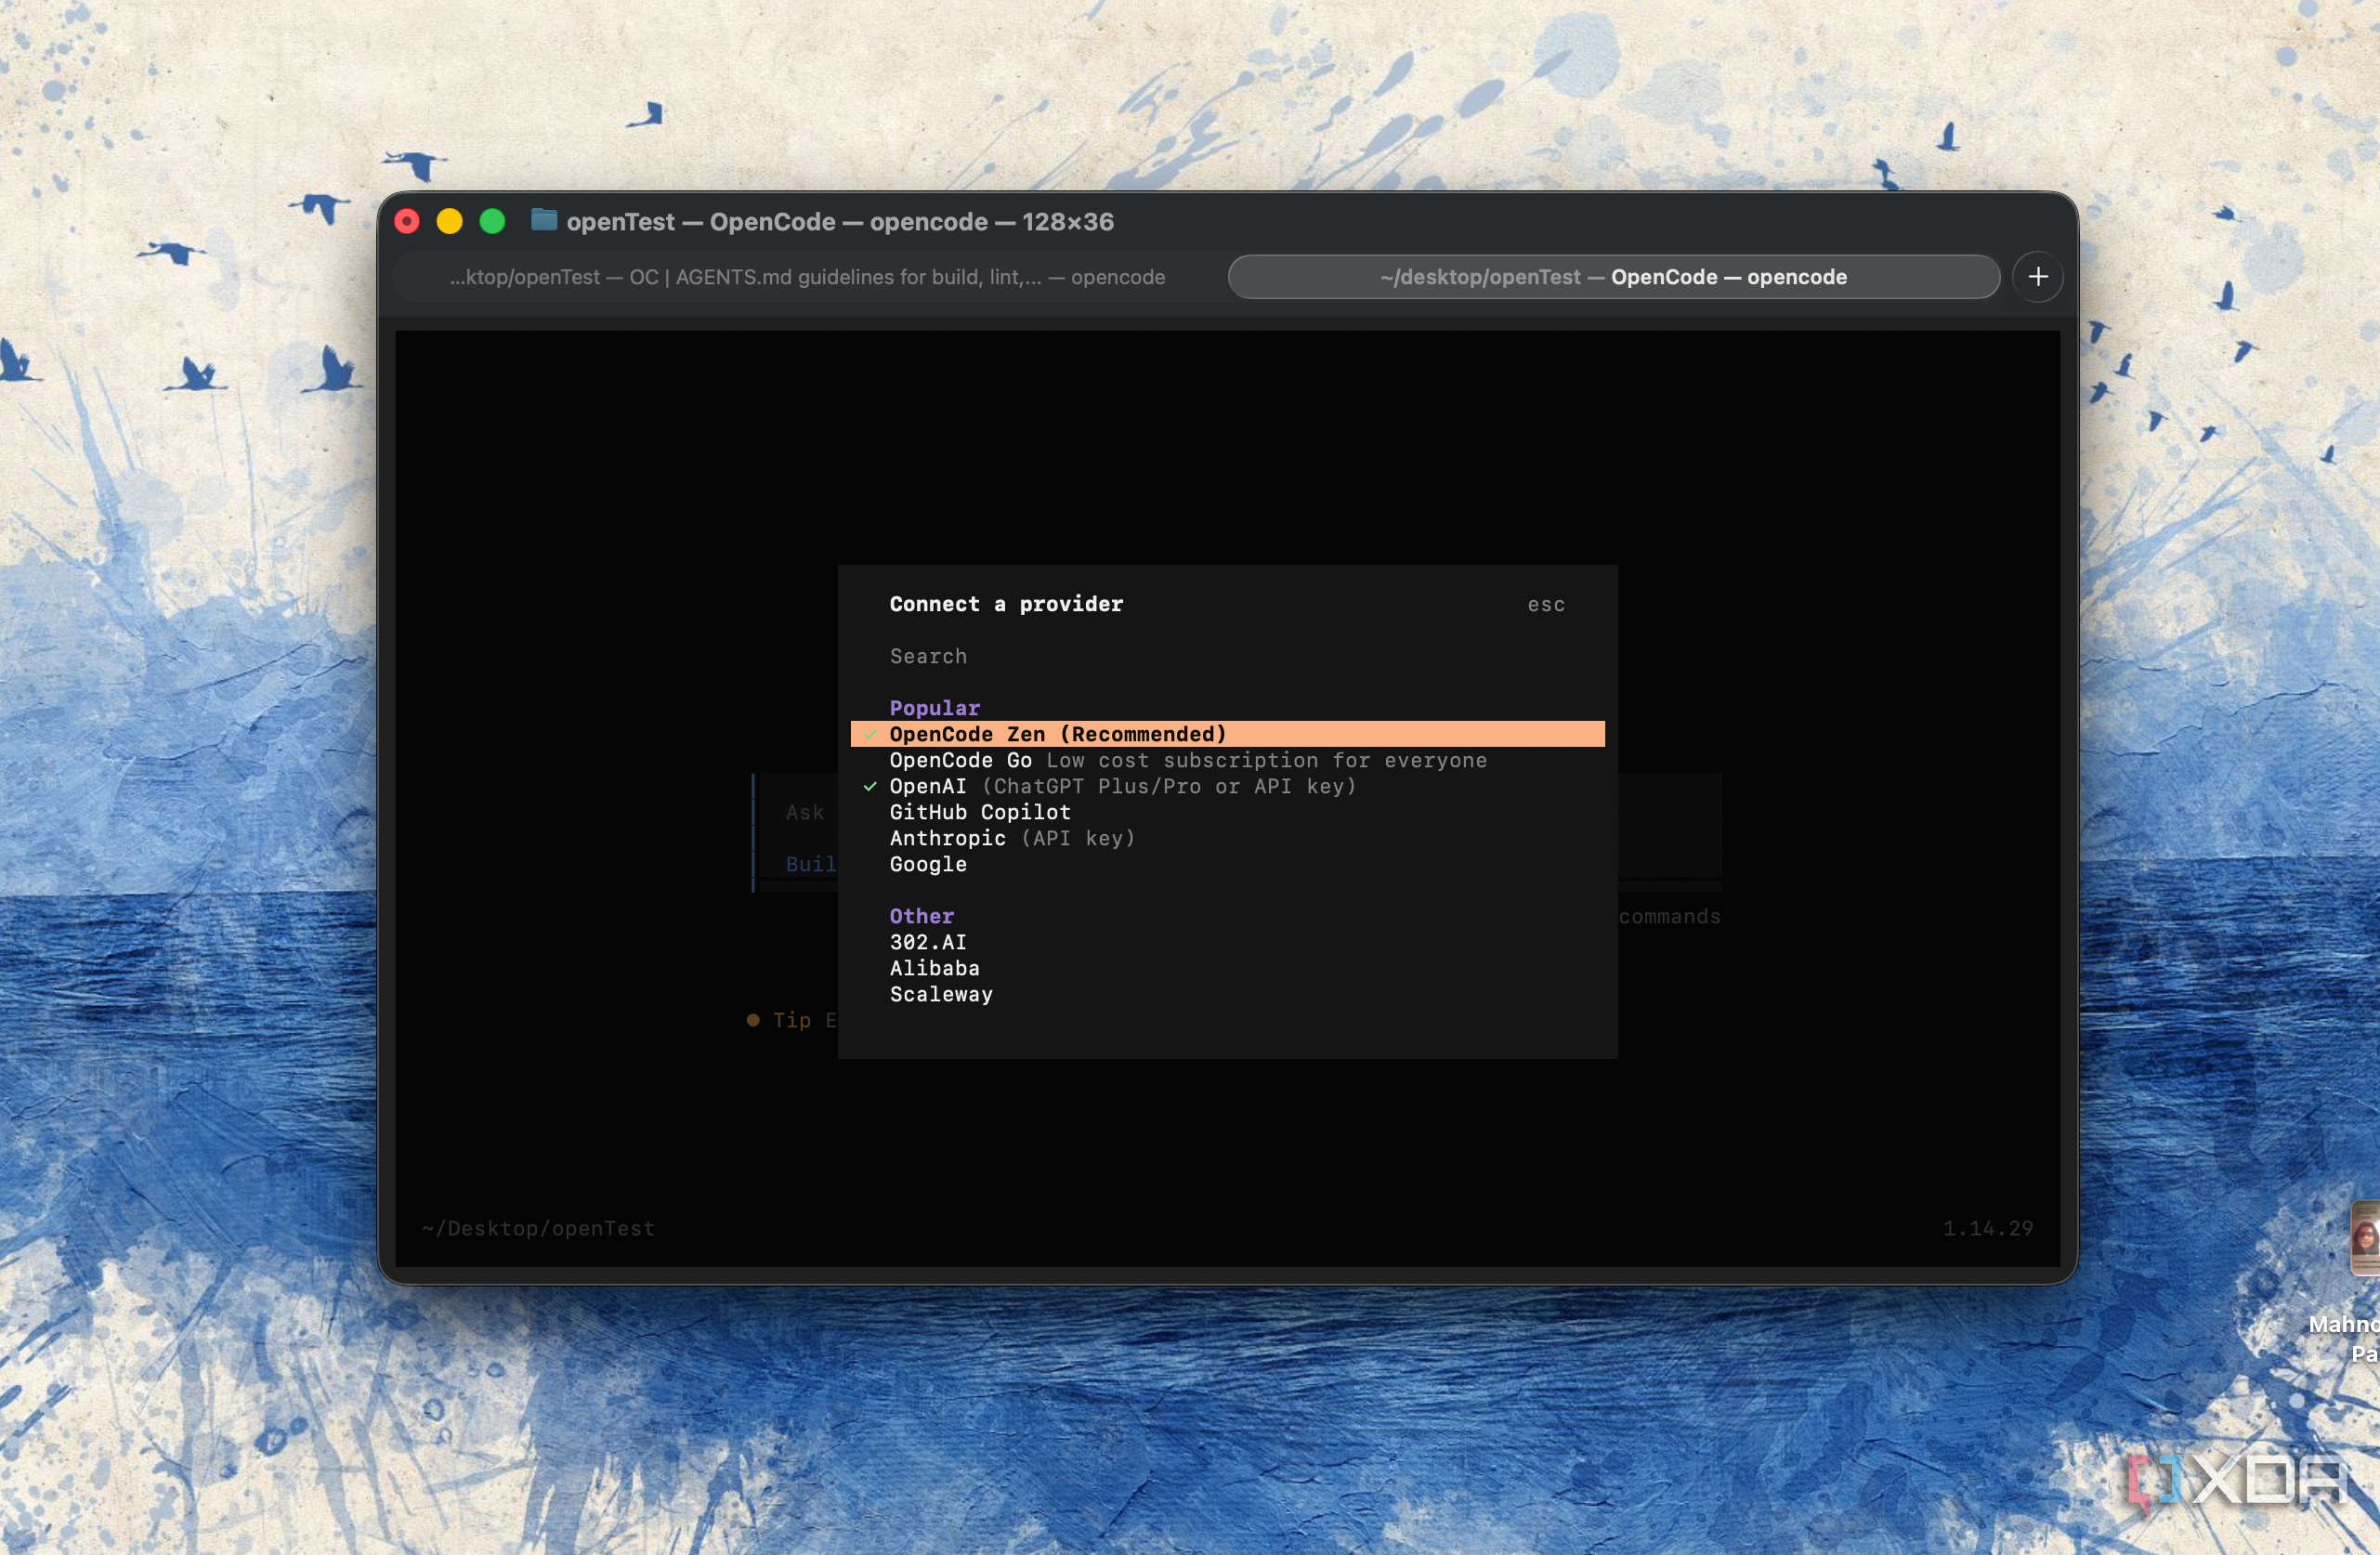Image resolution: width=2380 pixels, height=1555 pixels.
Task: Select Scaleway provider entry
Action: tap(1227, 994)
